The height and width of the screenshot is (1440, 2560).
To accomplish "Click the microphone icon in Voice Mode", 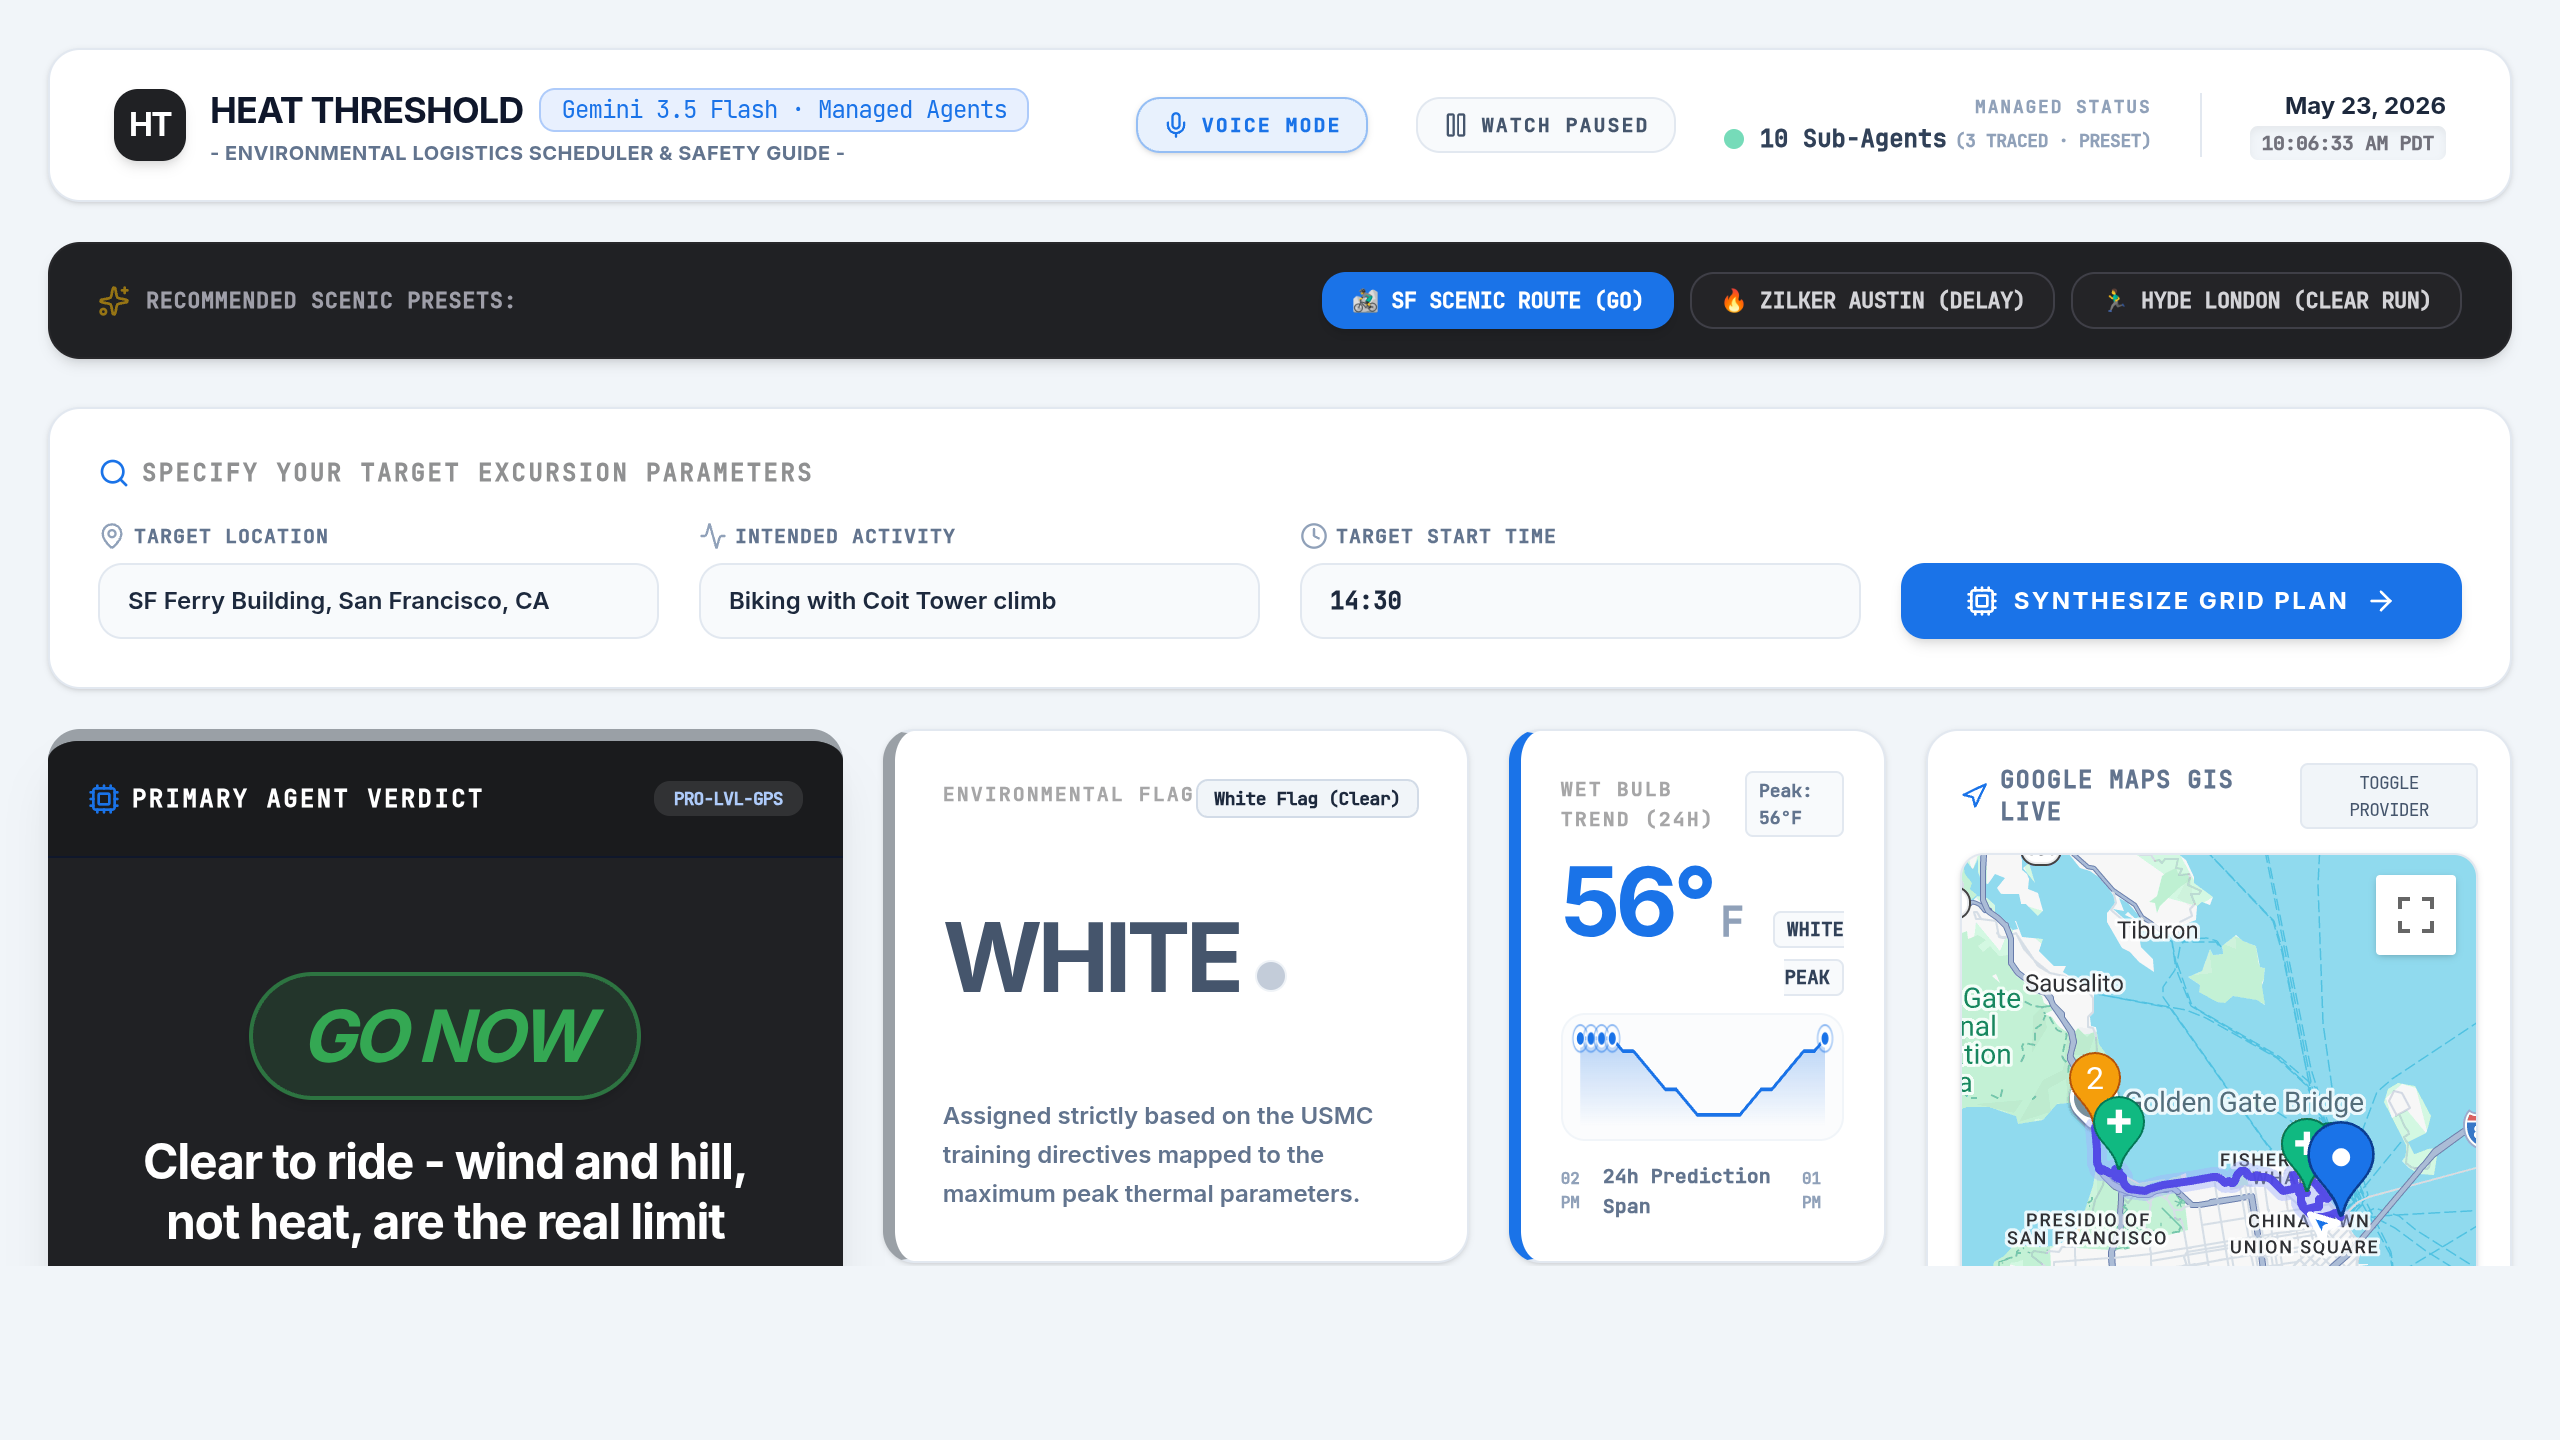I will pyautogui.click(x=1176, y=125).
